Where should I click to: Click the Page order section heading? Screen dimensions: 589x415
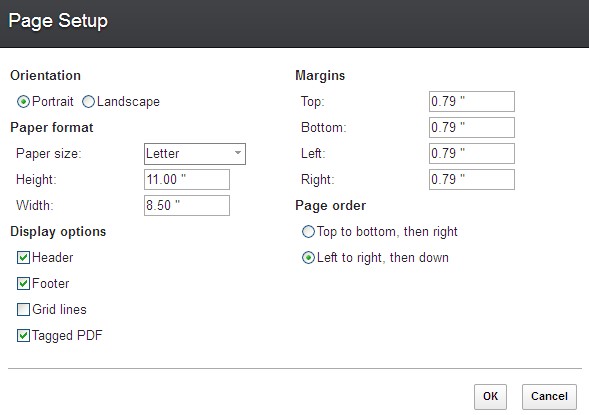[331, 206]
